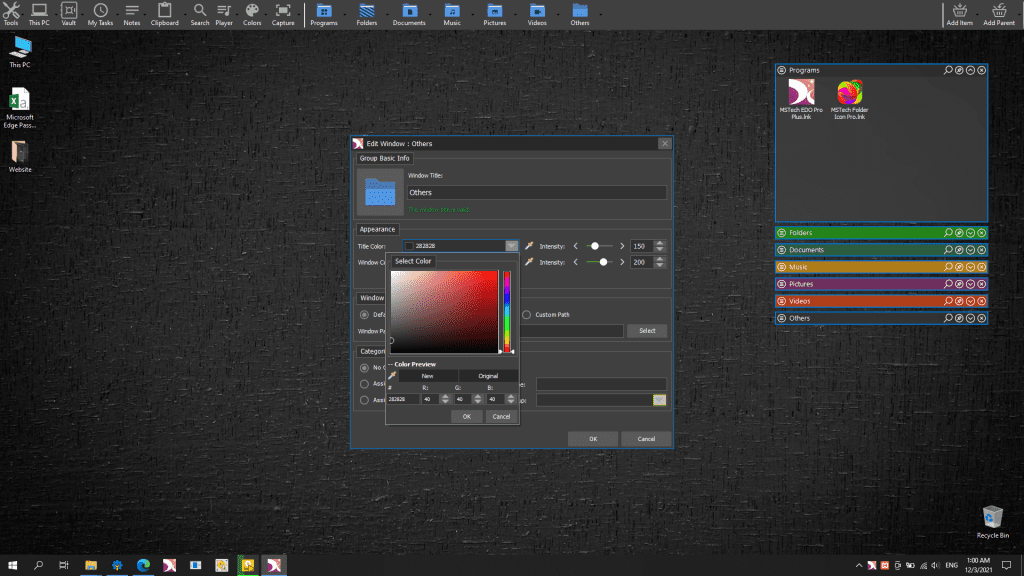This screenshot has height=576, width=1024.
Task: Click the search icon on Folders group
Action: tap(948, 233)
